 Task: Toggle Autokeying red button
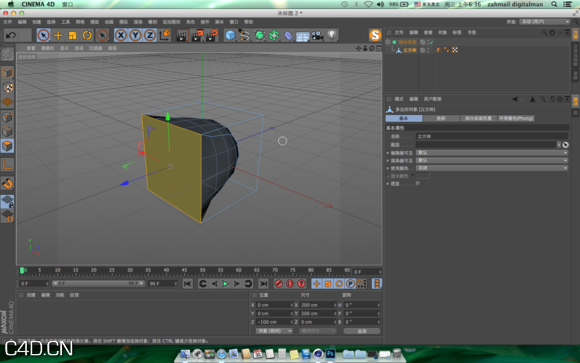[x=290, y=284]
